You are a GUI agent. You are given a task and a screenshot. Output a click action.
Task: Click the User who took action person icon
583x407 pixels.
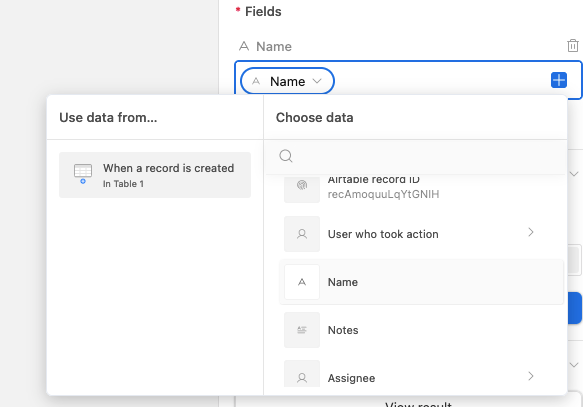(x=302, y=234)
